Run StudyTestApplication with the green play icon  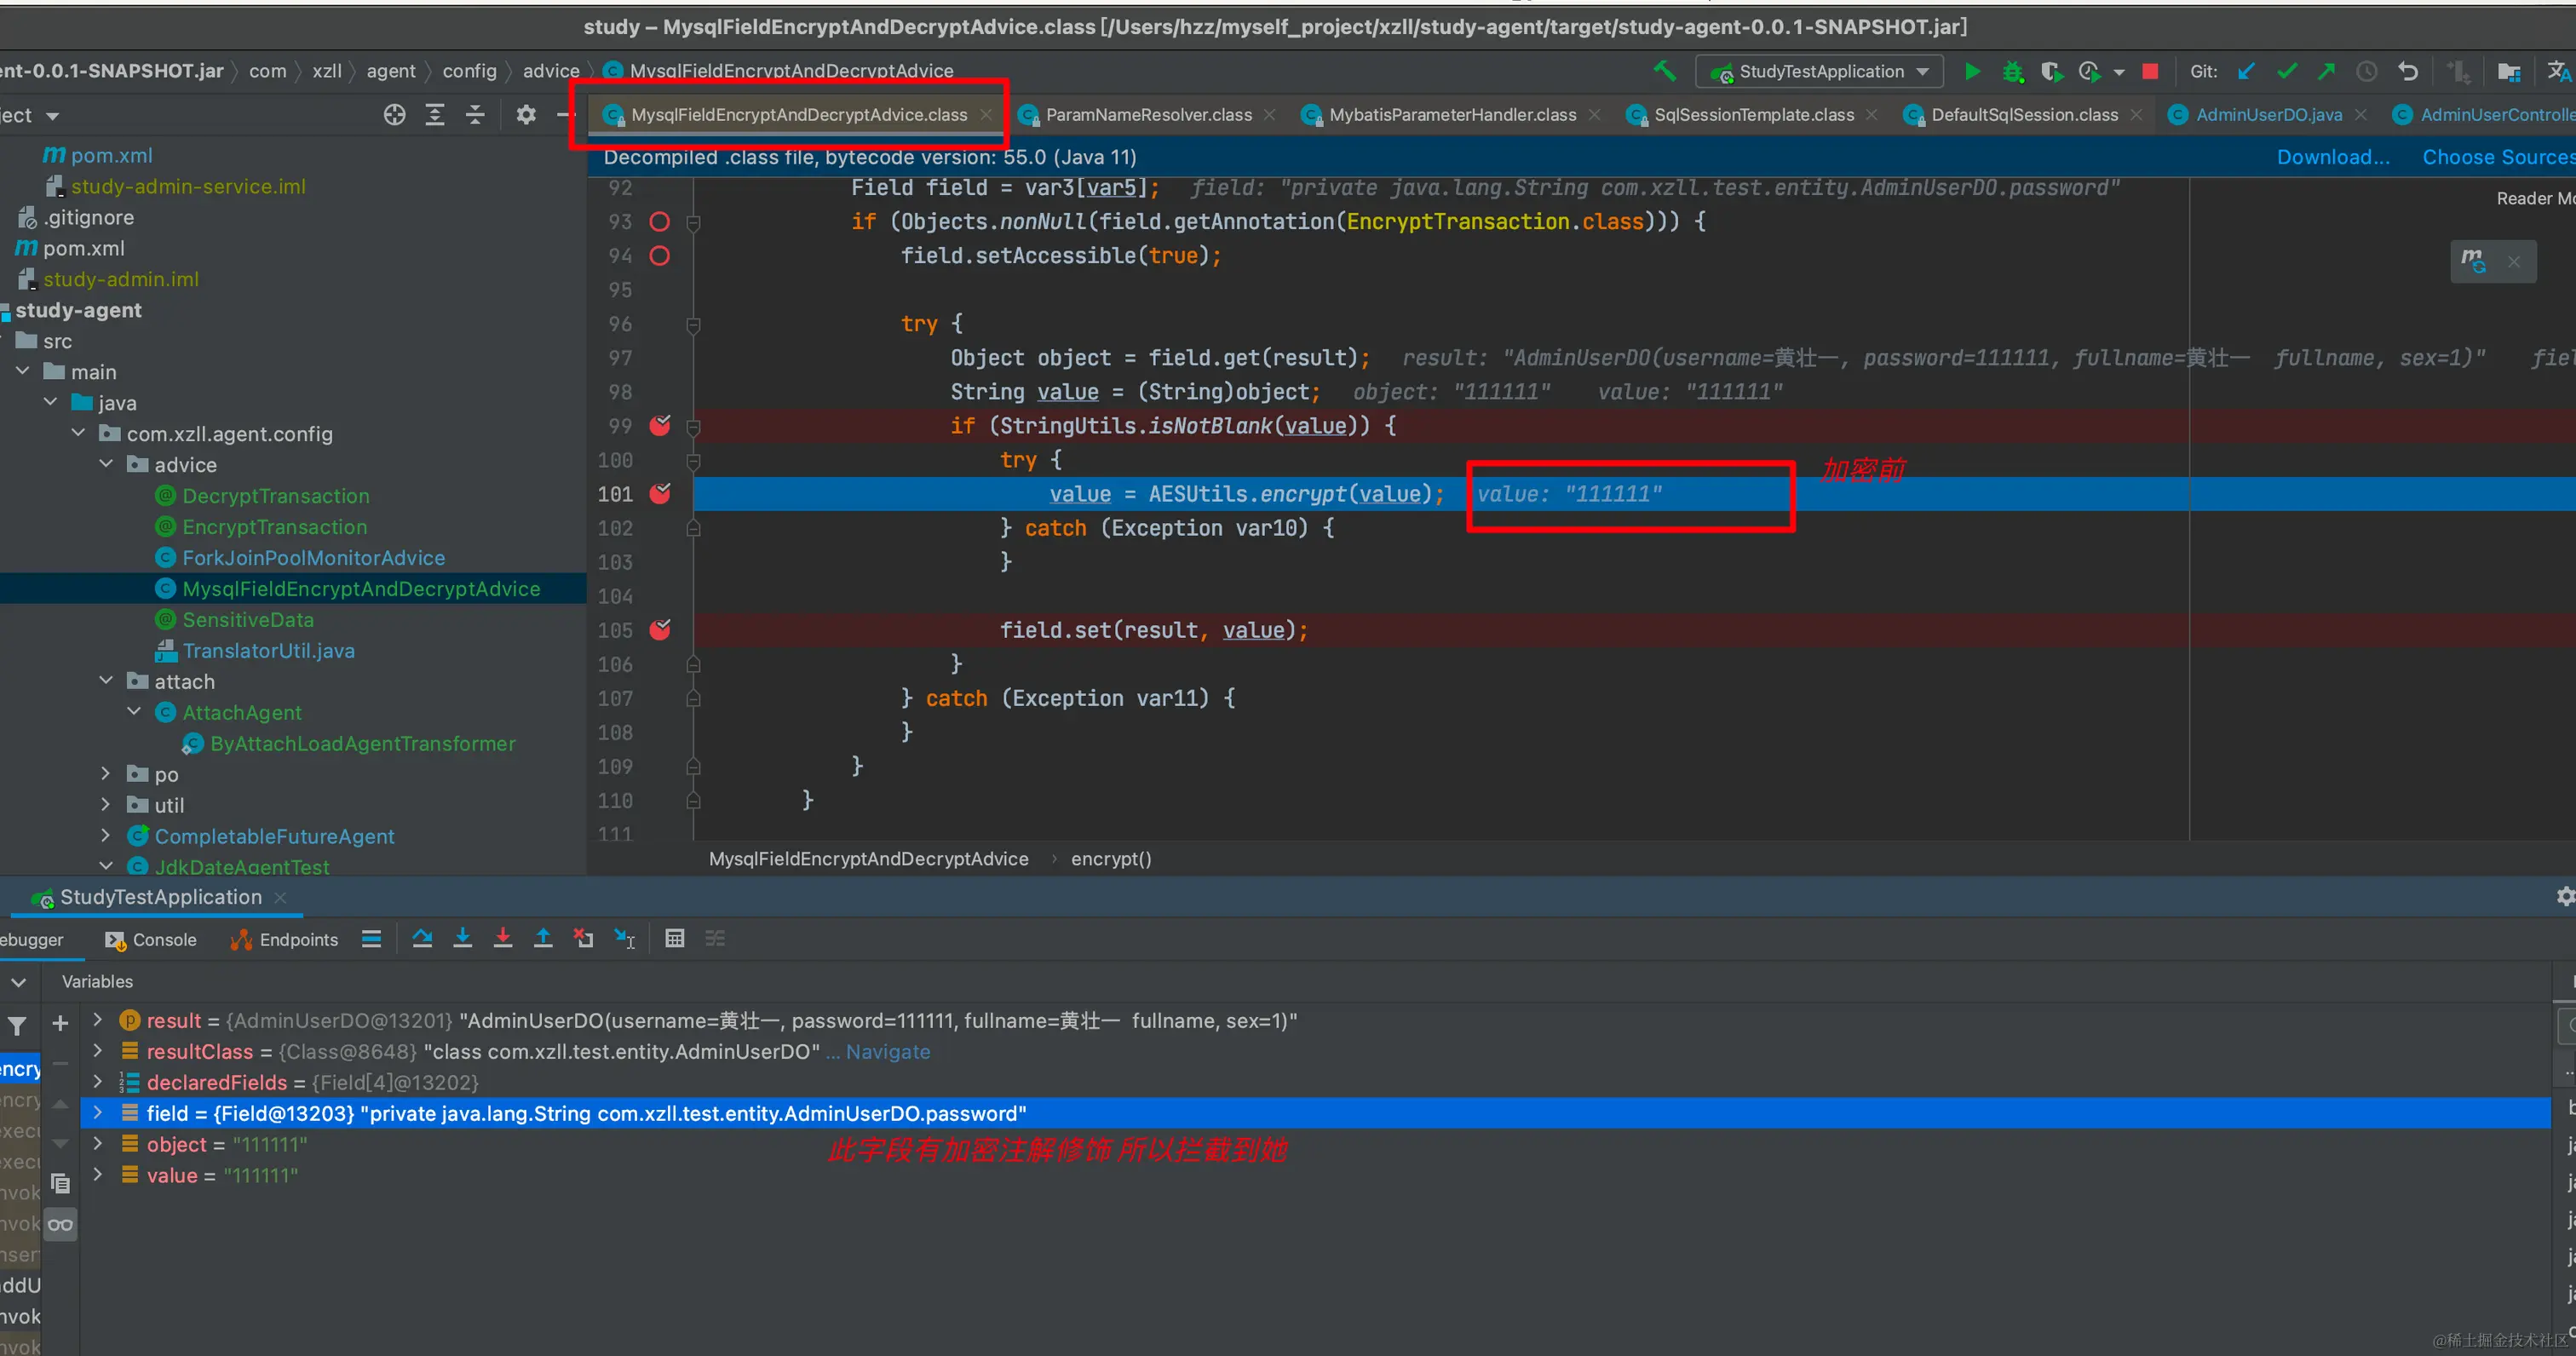point(1972,71)
